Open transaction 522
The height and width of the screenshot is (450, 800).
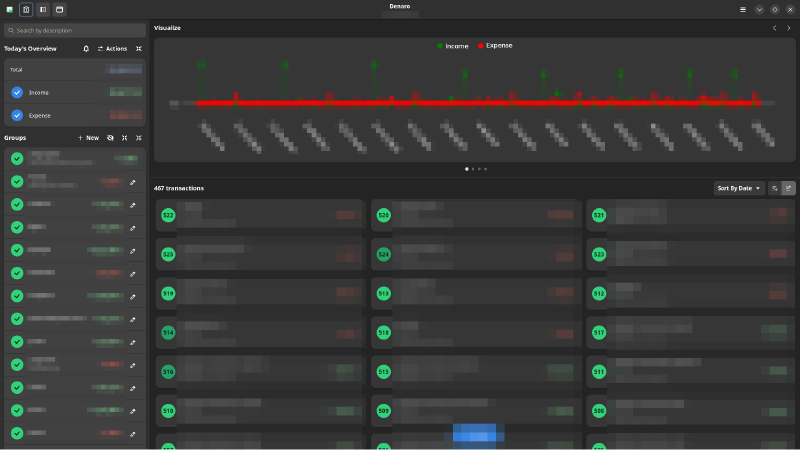[260, 214]
